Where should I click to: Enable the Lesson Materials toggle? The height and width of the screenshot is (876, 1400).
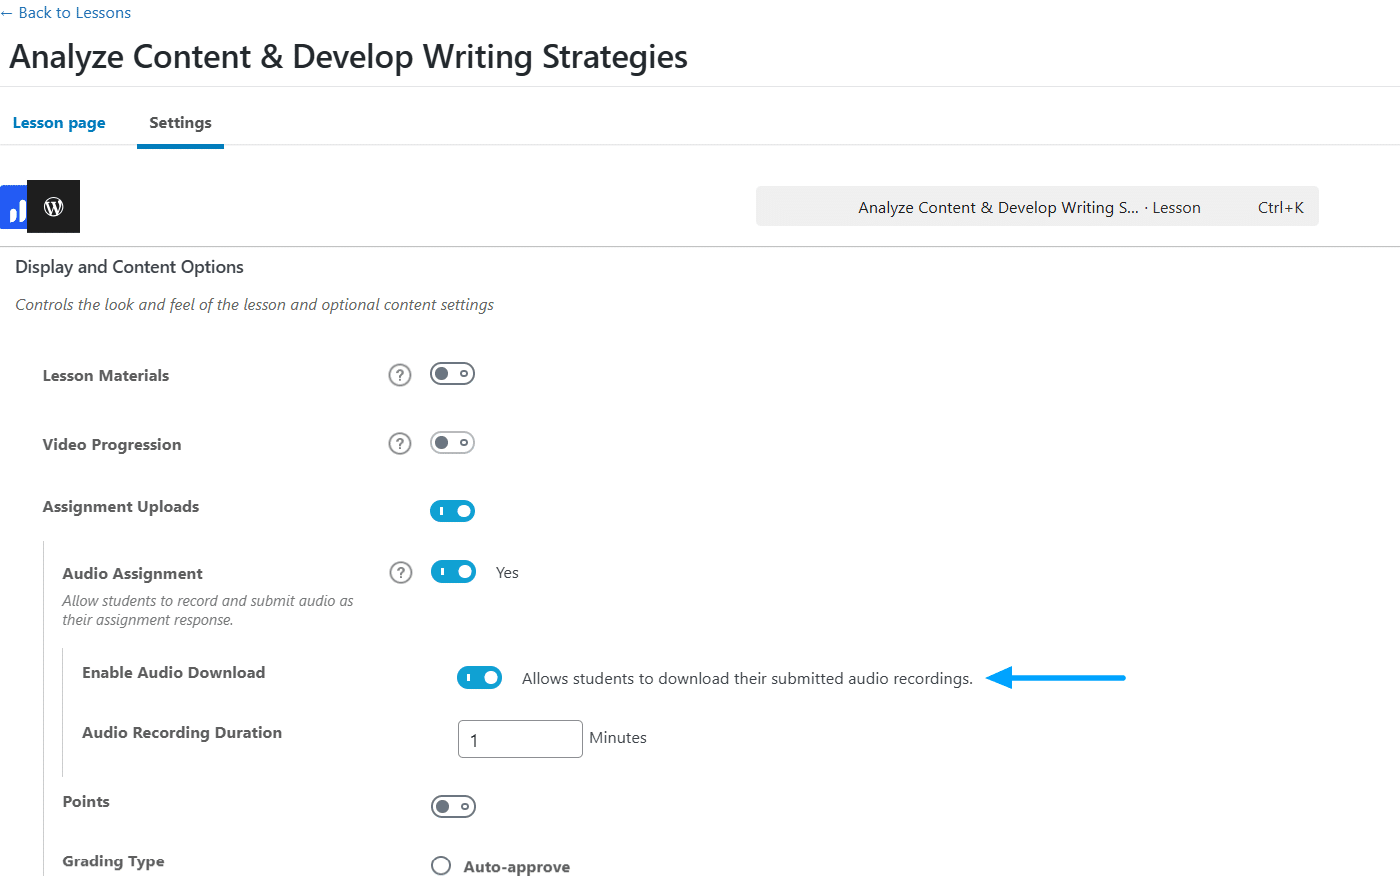point(452,374)
